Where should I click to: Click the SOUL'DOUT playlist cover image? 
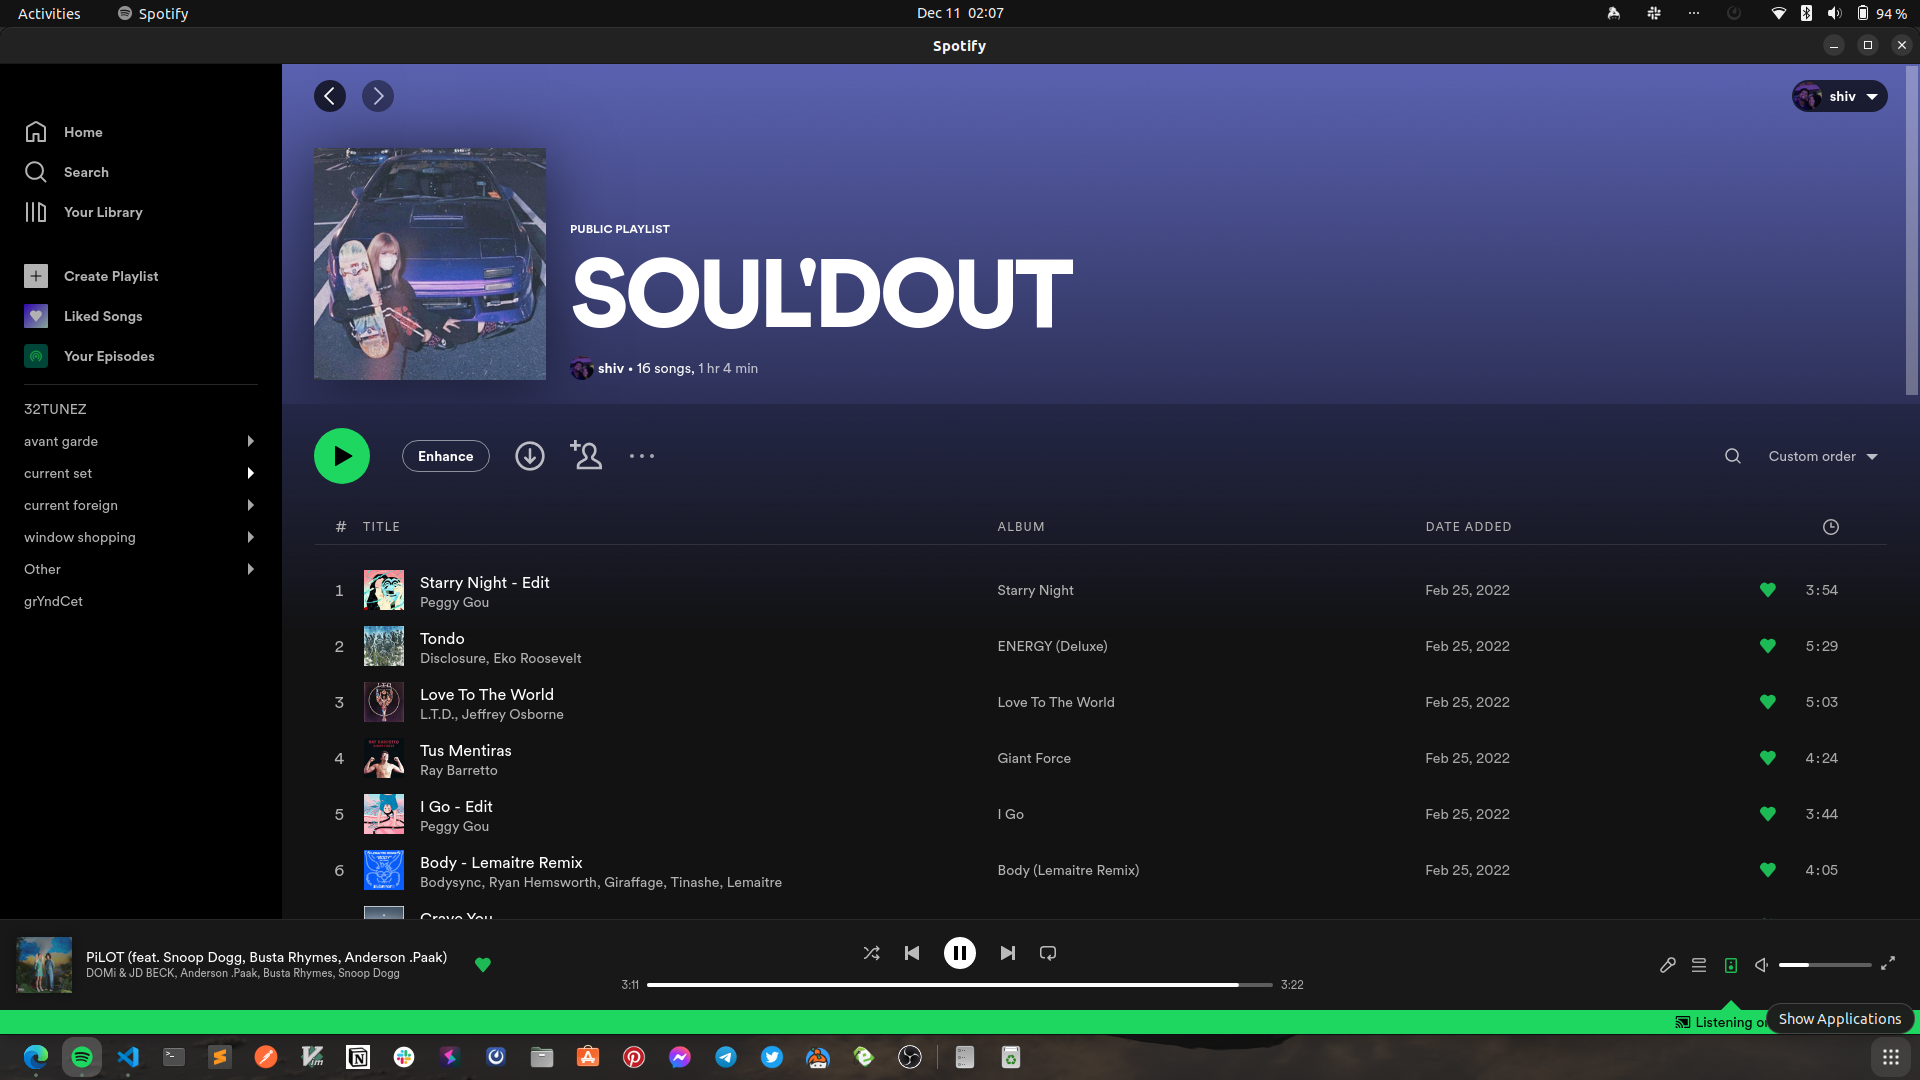pos(430,264)
